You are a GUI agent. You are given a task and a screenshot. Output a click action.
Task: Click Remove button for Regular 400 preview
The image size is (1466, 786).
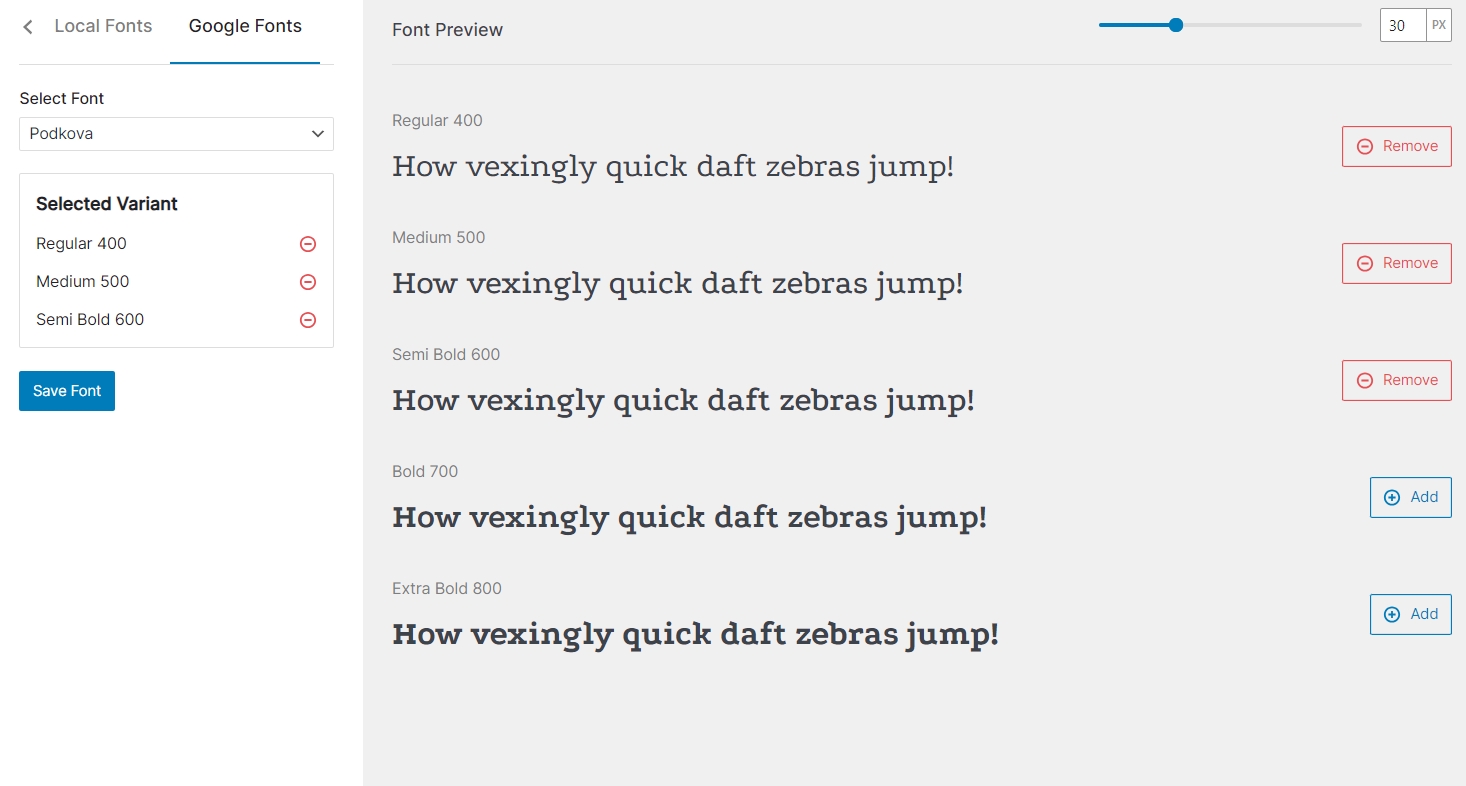[1396, 146]
